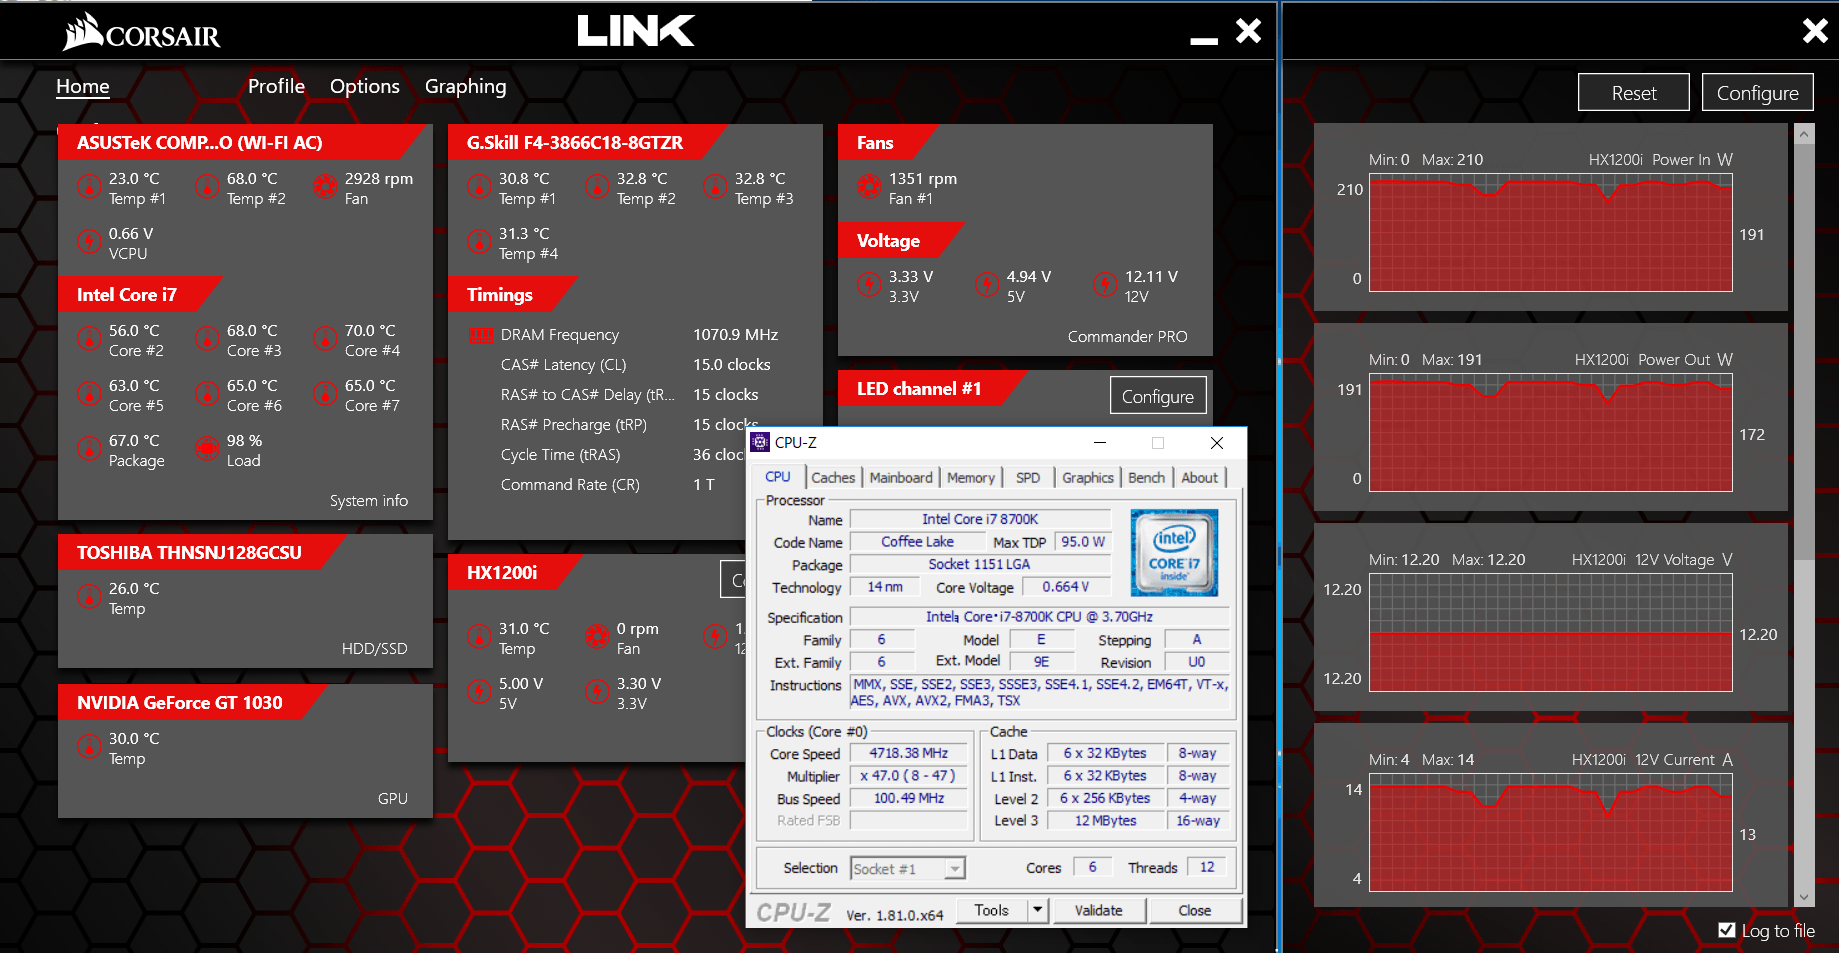
Task: Click the HX1200i 31.0 °C temp icon
Action: [x=479, y=636]
